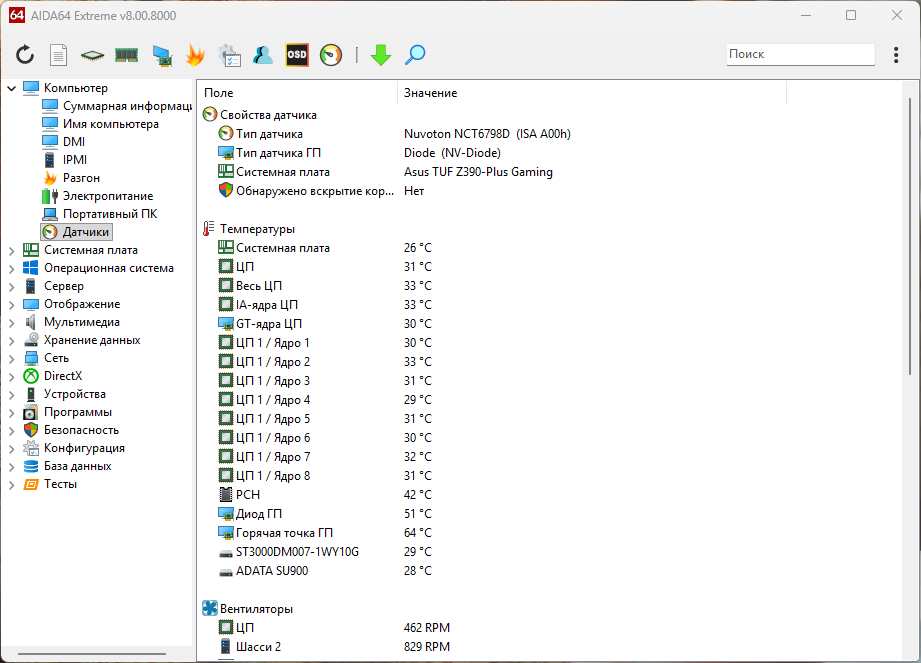Click the user profile toolbar icon

(x=263, y=55)
